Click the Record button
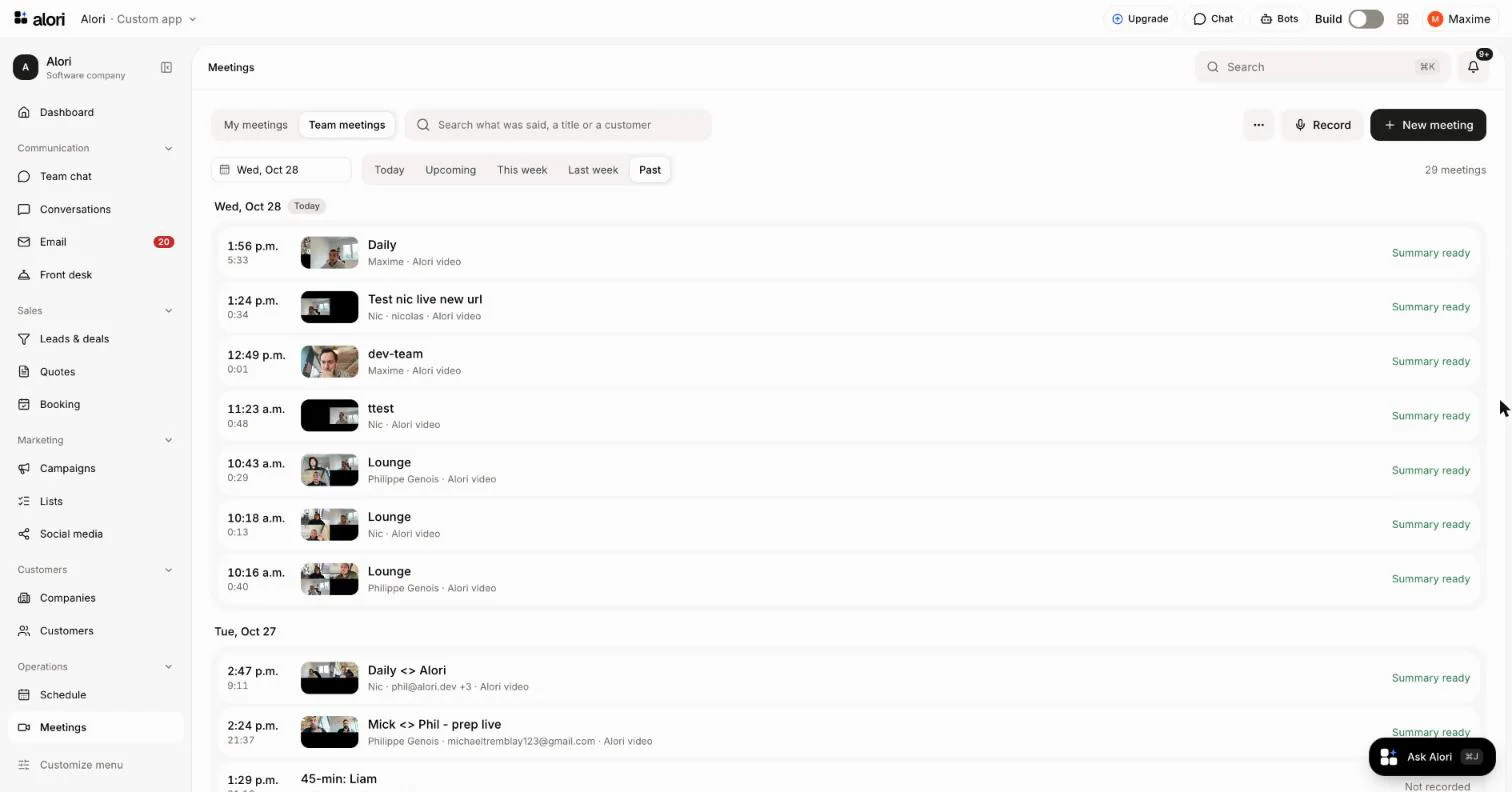1512x792 pixels. [1322, 125]
